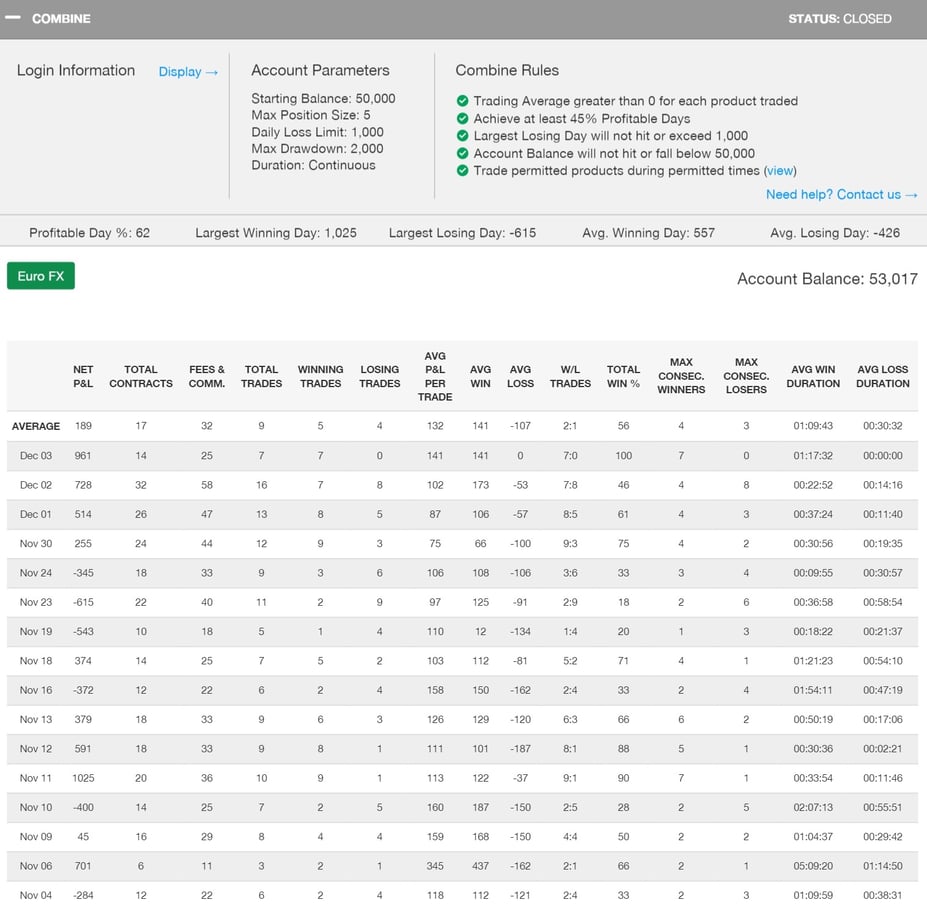The width and height of the screenshot is (927, 908).
Task: Click the AVG WIN DURATION column header
Action: (x=813, y=376)
